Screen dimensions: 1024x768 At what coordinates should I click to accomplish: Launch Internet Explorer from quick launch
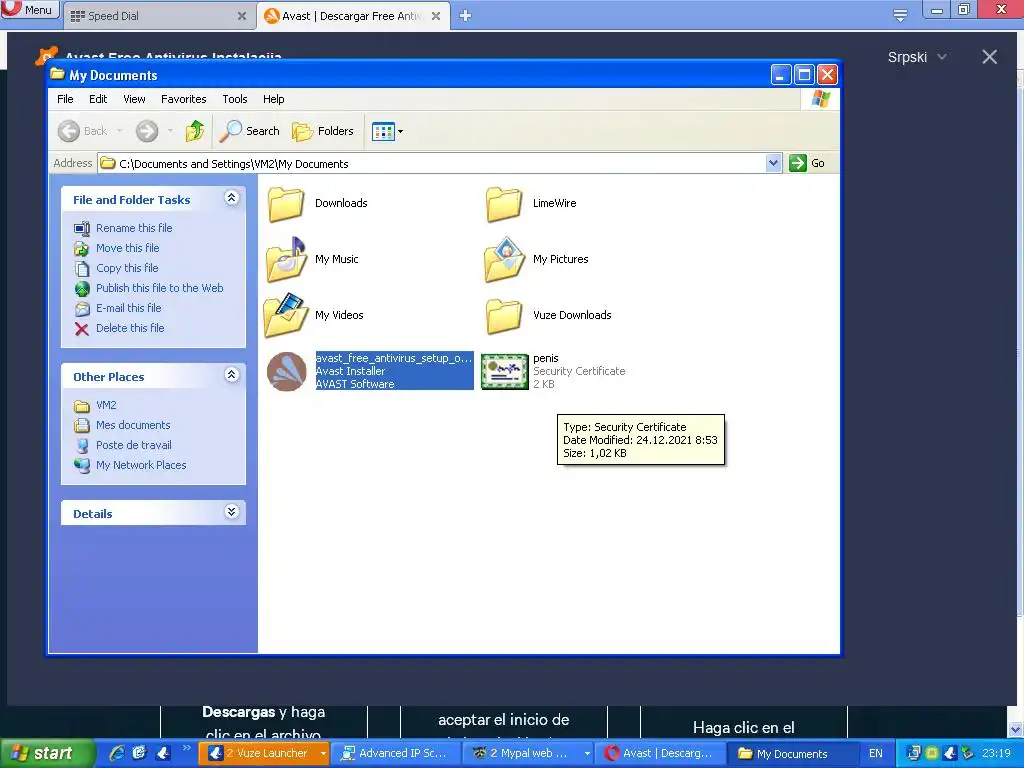(x=117, y=753)
